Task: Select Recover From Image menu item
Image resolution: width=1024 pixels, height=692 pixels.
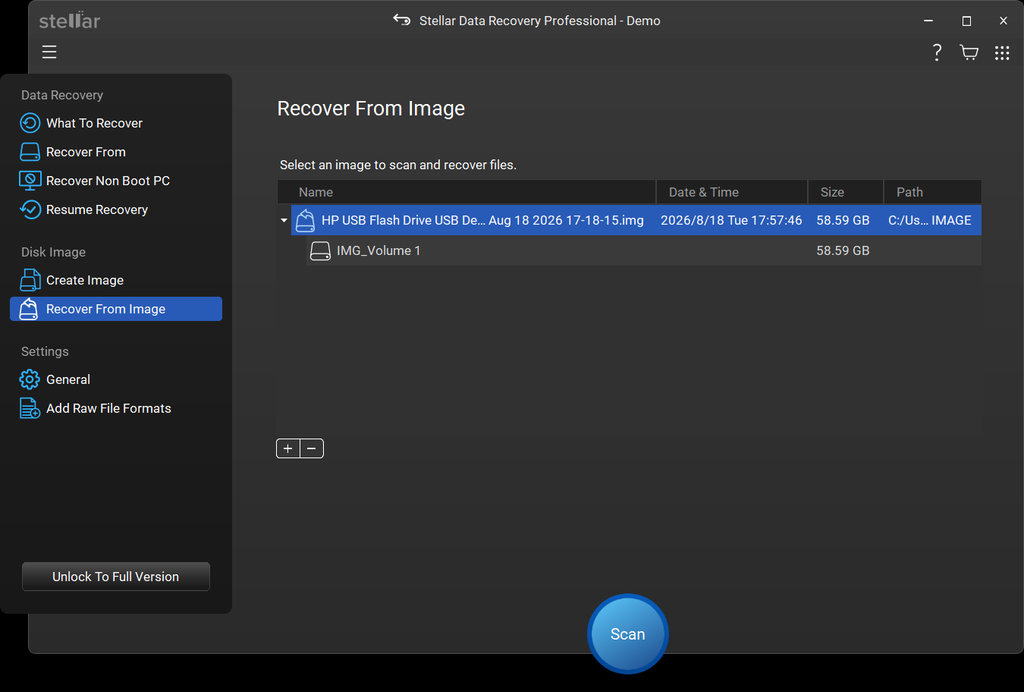Action: (x=116, y=309)
